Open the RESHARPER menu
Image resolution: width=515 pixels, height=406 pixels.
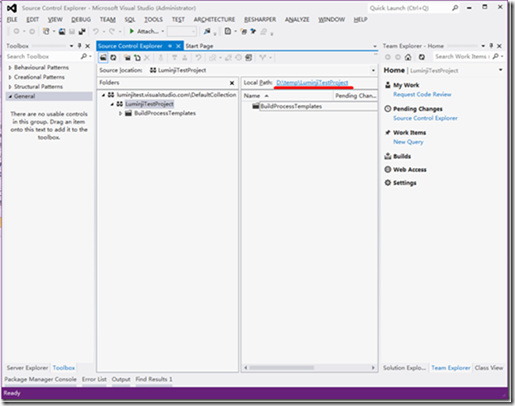tap(260, 20)
